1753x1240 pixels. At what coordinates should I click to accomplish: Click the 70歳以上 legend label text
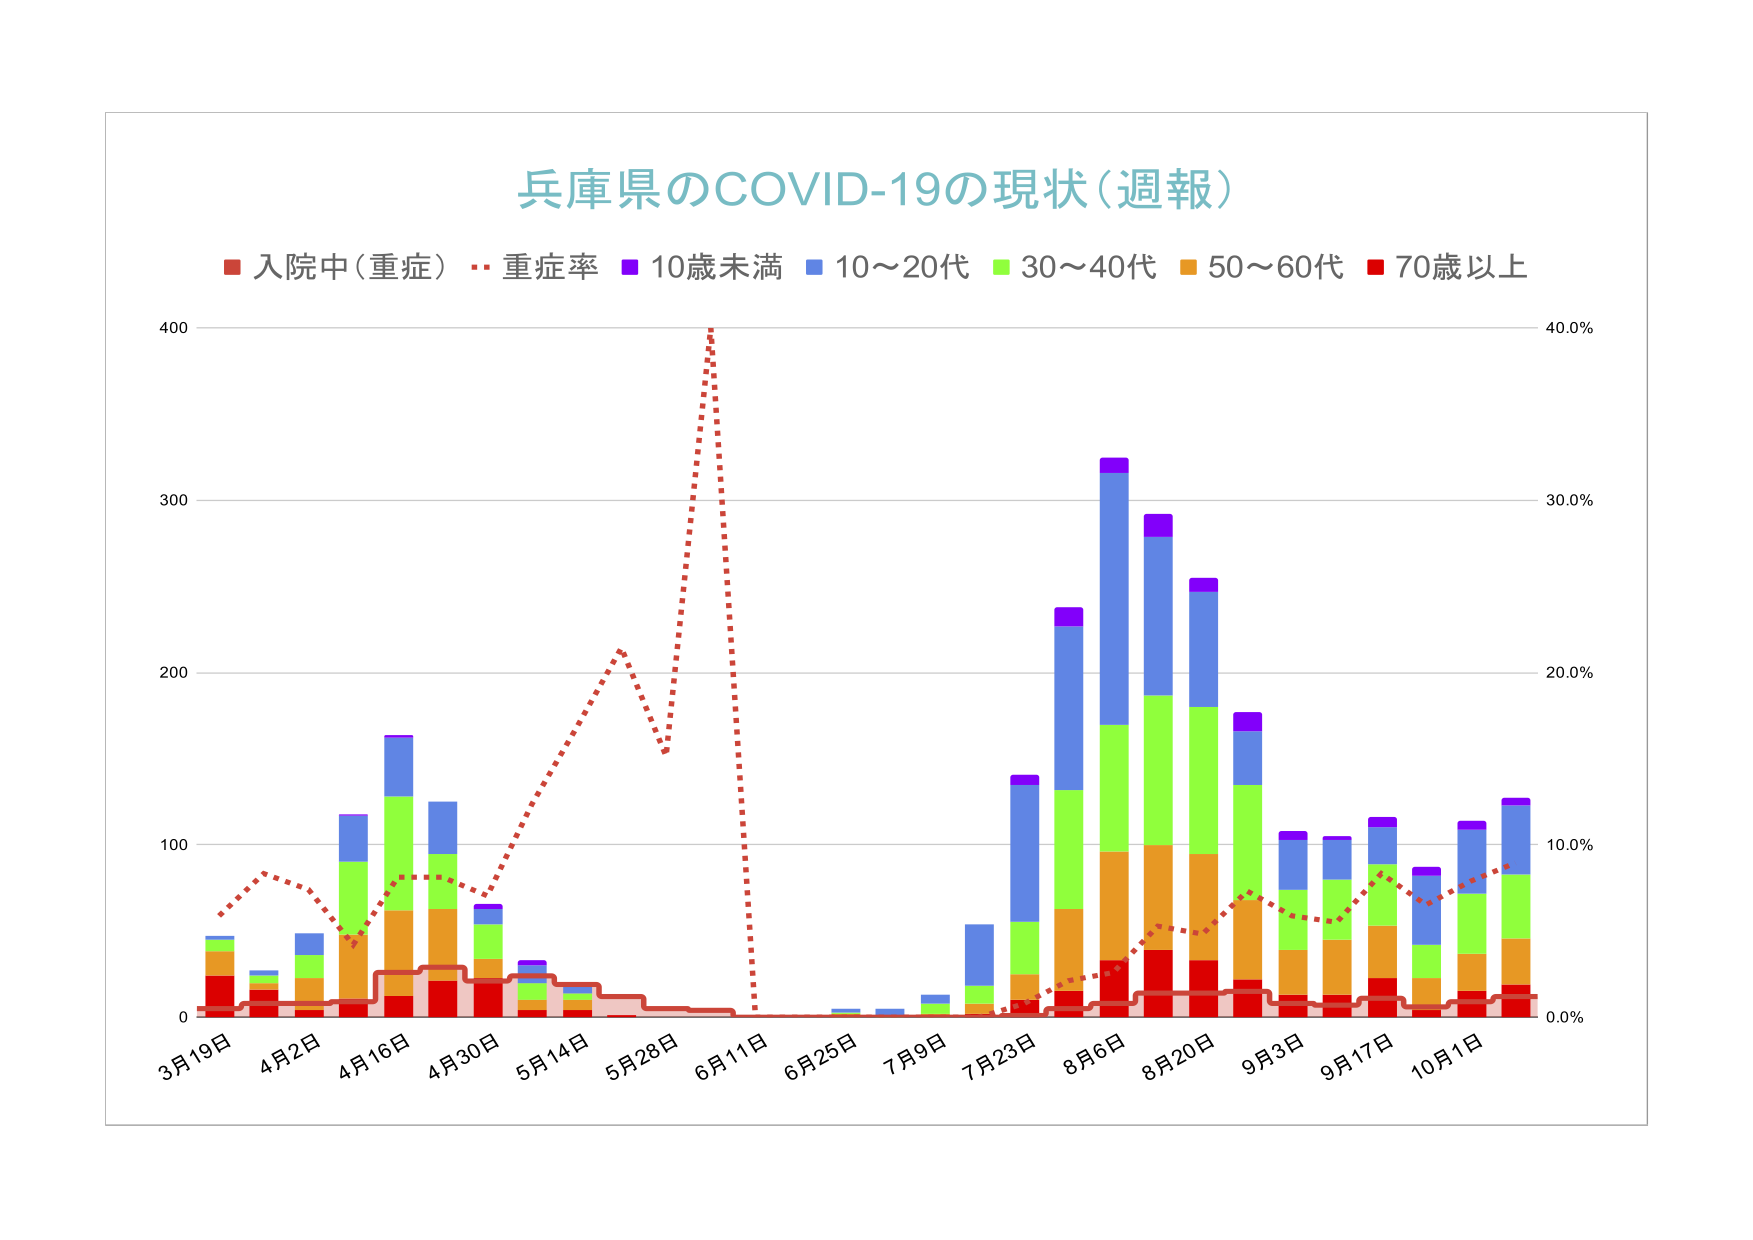pyautogui.click(x=1461, y=268)
